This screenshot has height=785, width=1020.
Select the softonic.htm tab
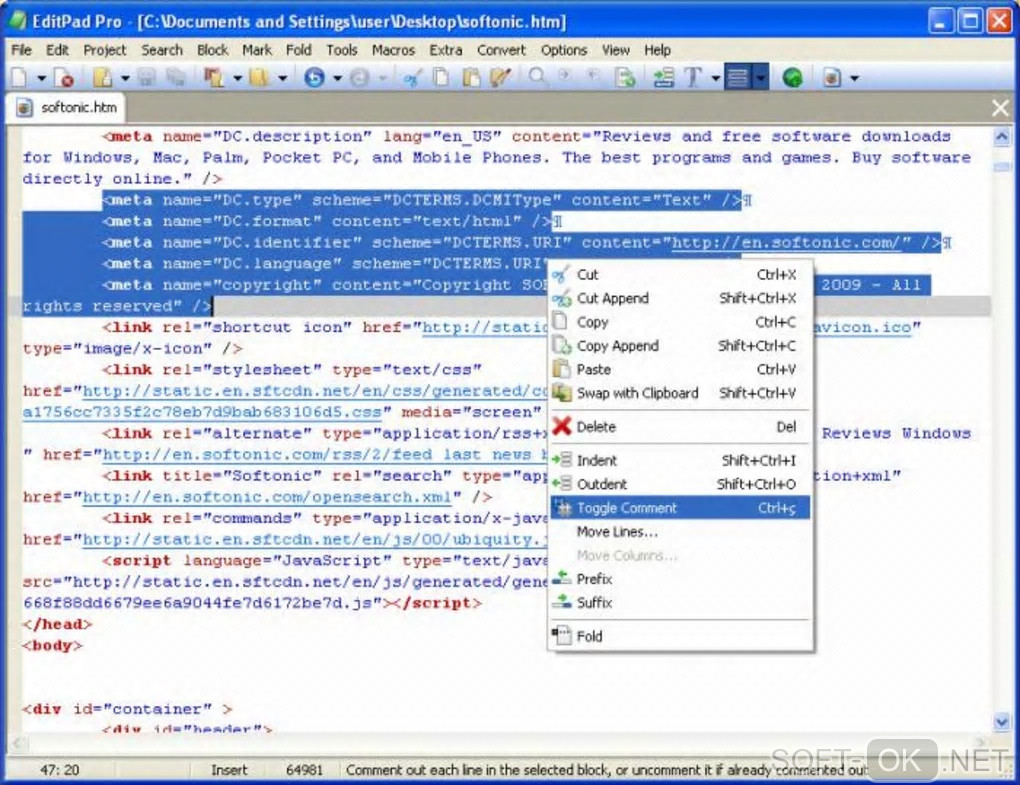pos(66,107)
